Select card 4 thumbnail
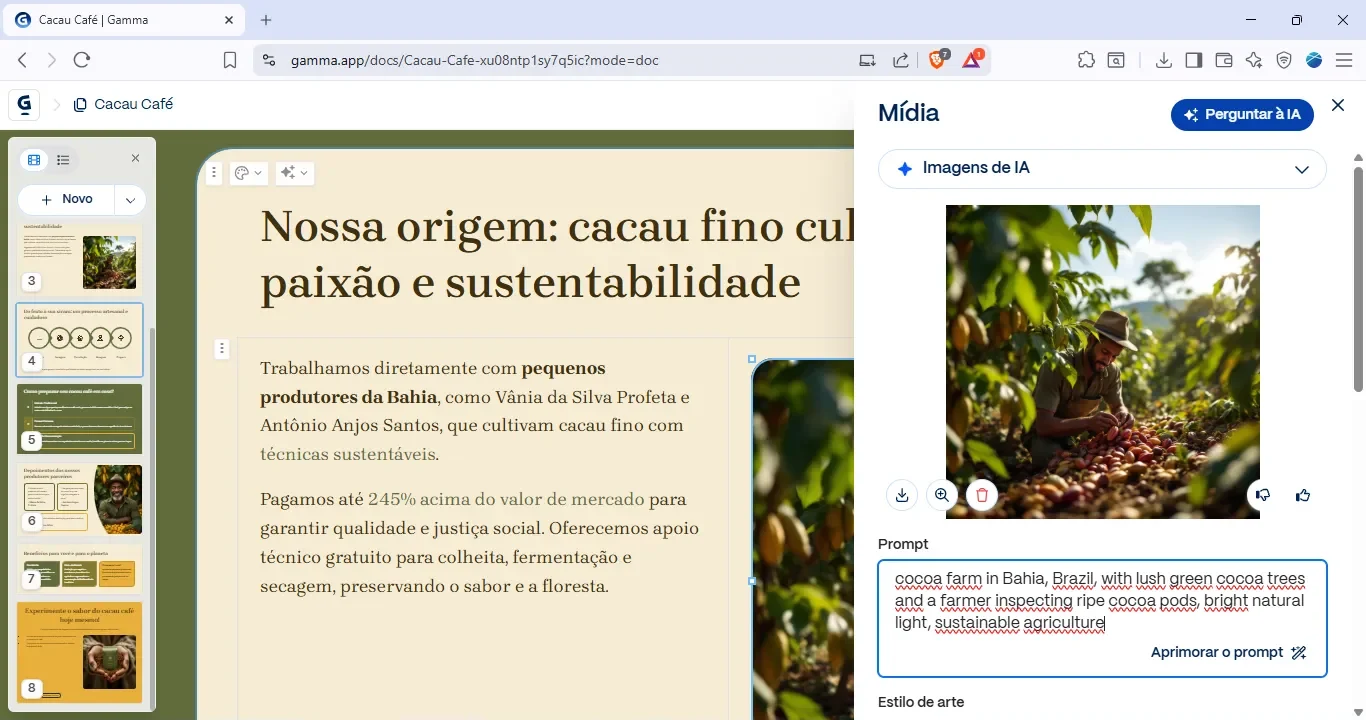 [80, 340]
